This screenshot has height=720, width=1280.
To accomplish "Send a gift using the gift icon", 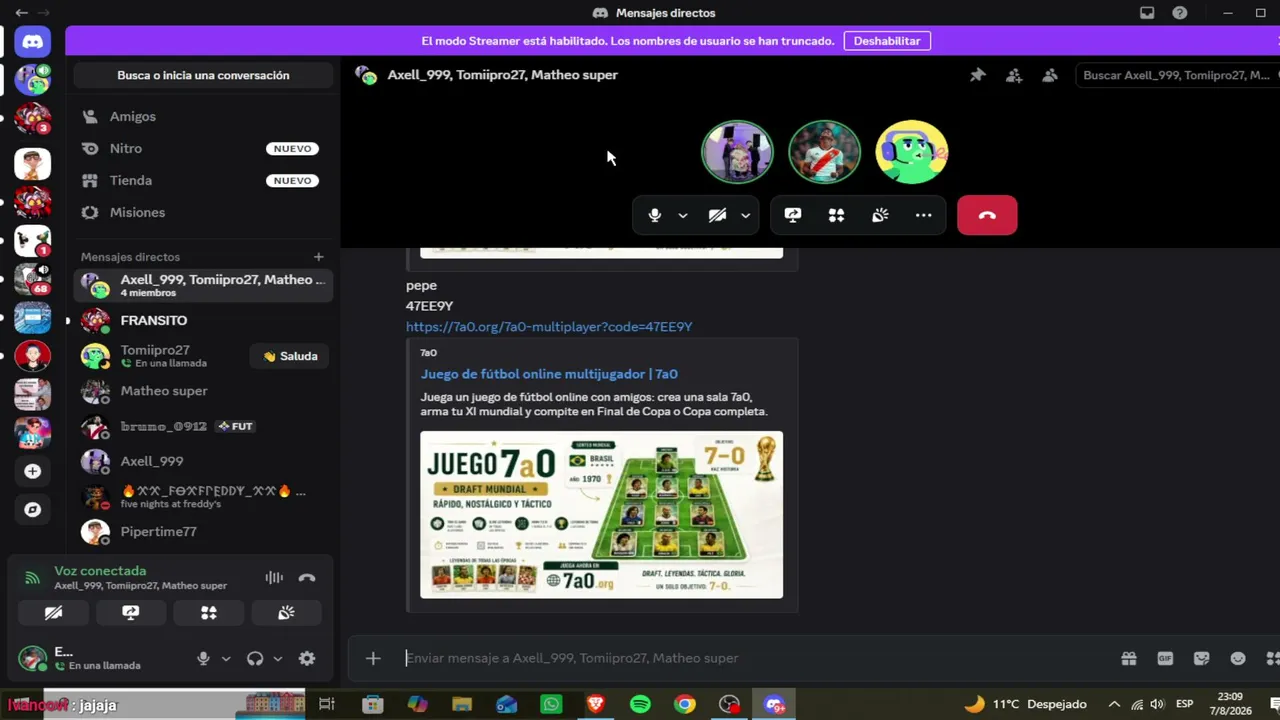I will point(1129,658).
